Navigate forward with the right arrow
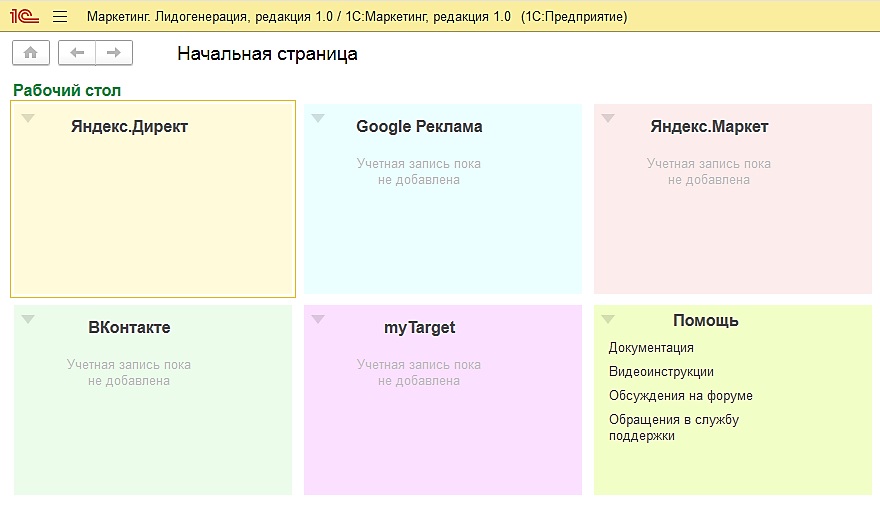Screen dimensions: 880x517 click(114, 53)
